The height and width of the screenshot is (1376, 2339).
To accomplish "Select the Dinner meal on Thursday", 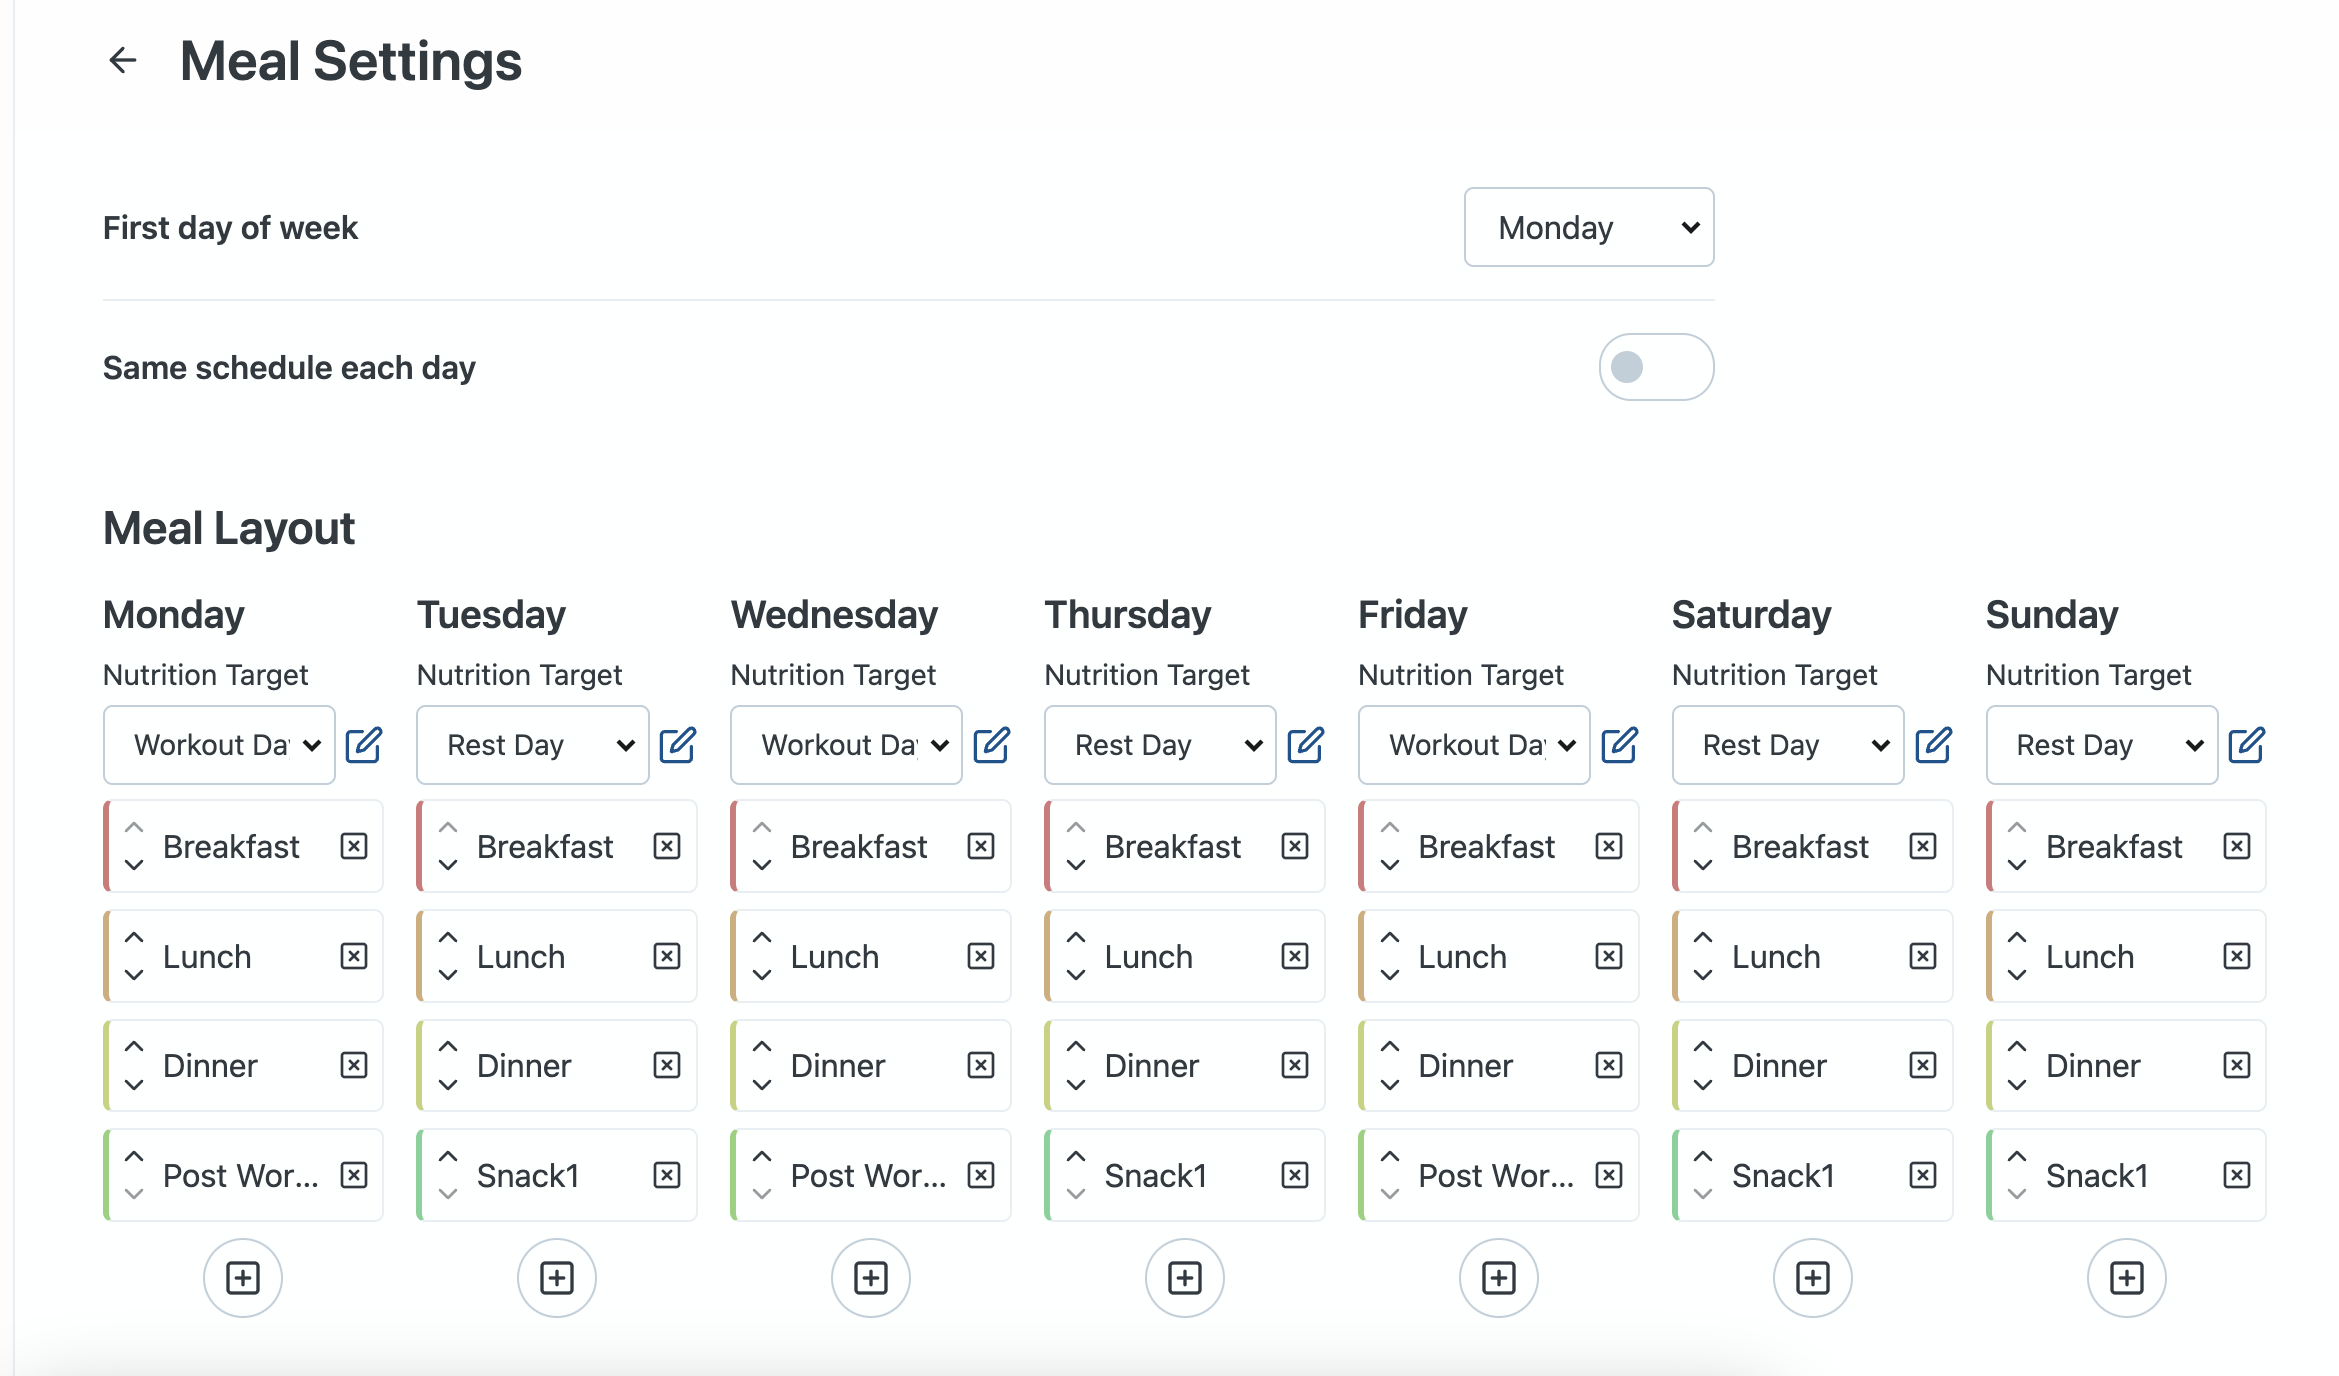I will tap(1152, 1066).
